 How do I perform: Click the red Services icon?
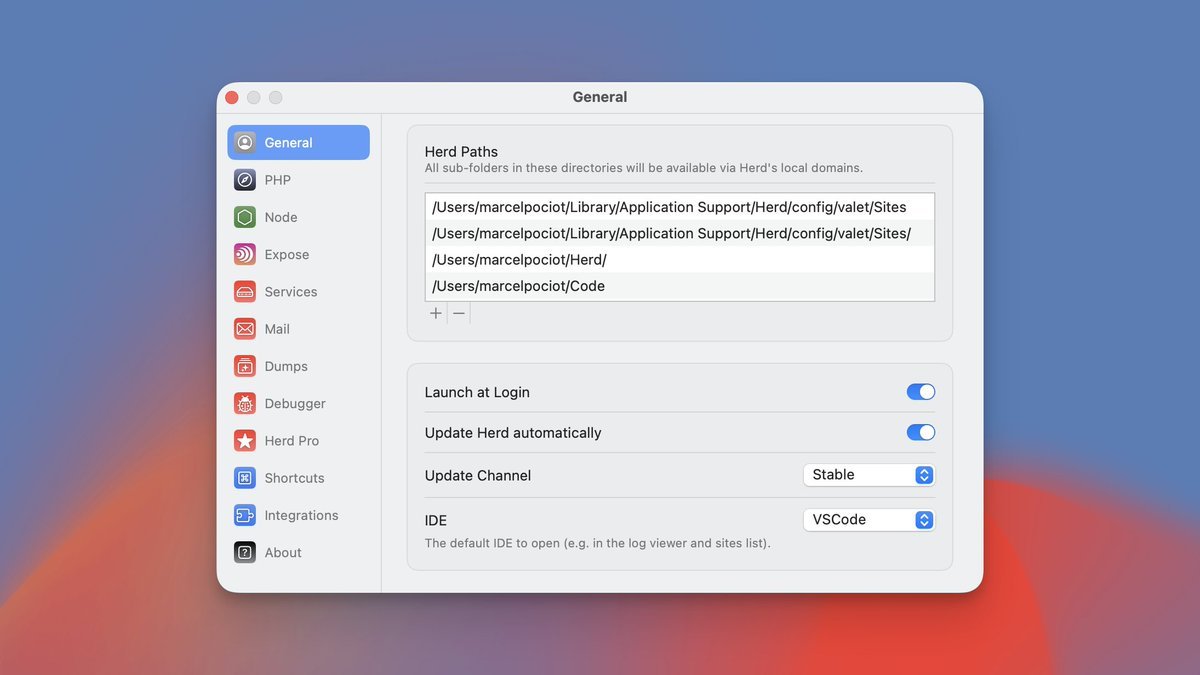pos(245,292)
